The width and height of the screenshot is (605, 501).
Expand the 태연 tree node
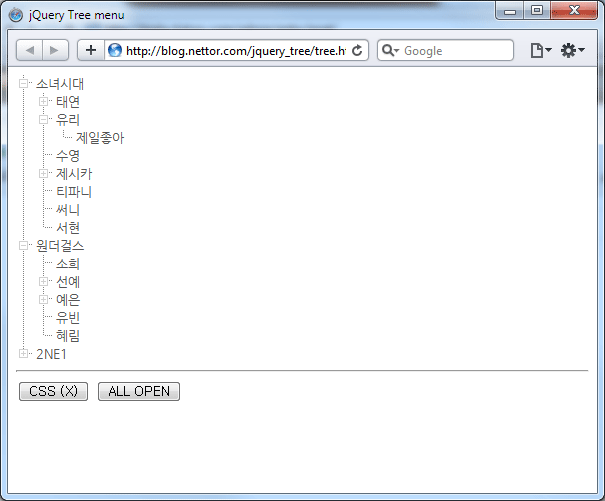coord(44,102)
